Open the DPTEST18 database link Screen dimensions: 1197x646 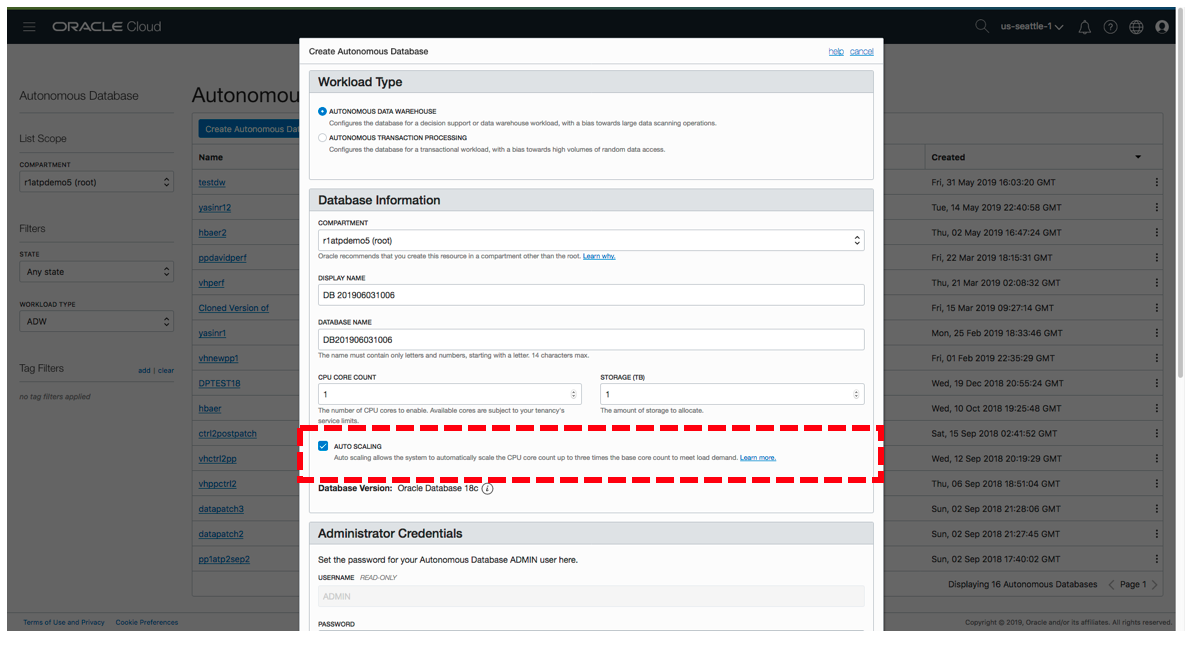click(219, 383)
